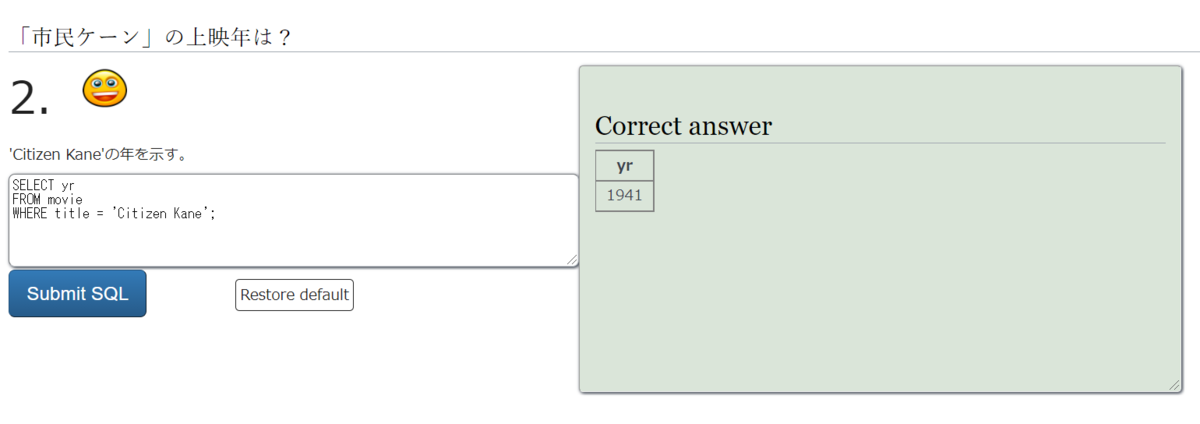
Task: Click the SQL text area resize handle
Action: (x=572, y=260)
